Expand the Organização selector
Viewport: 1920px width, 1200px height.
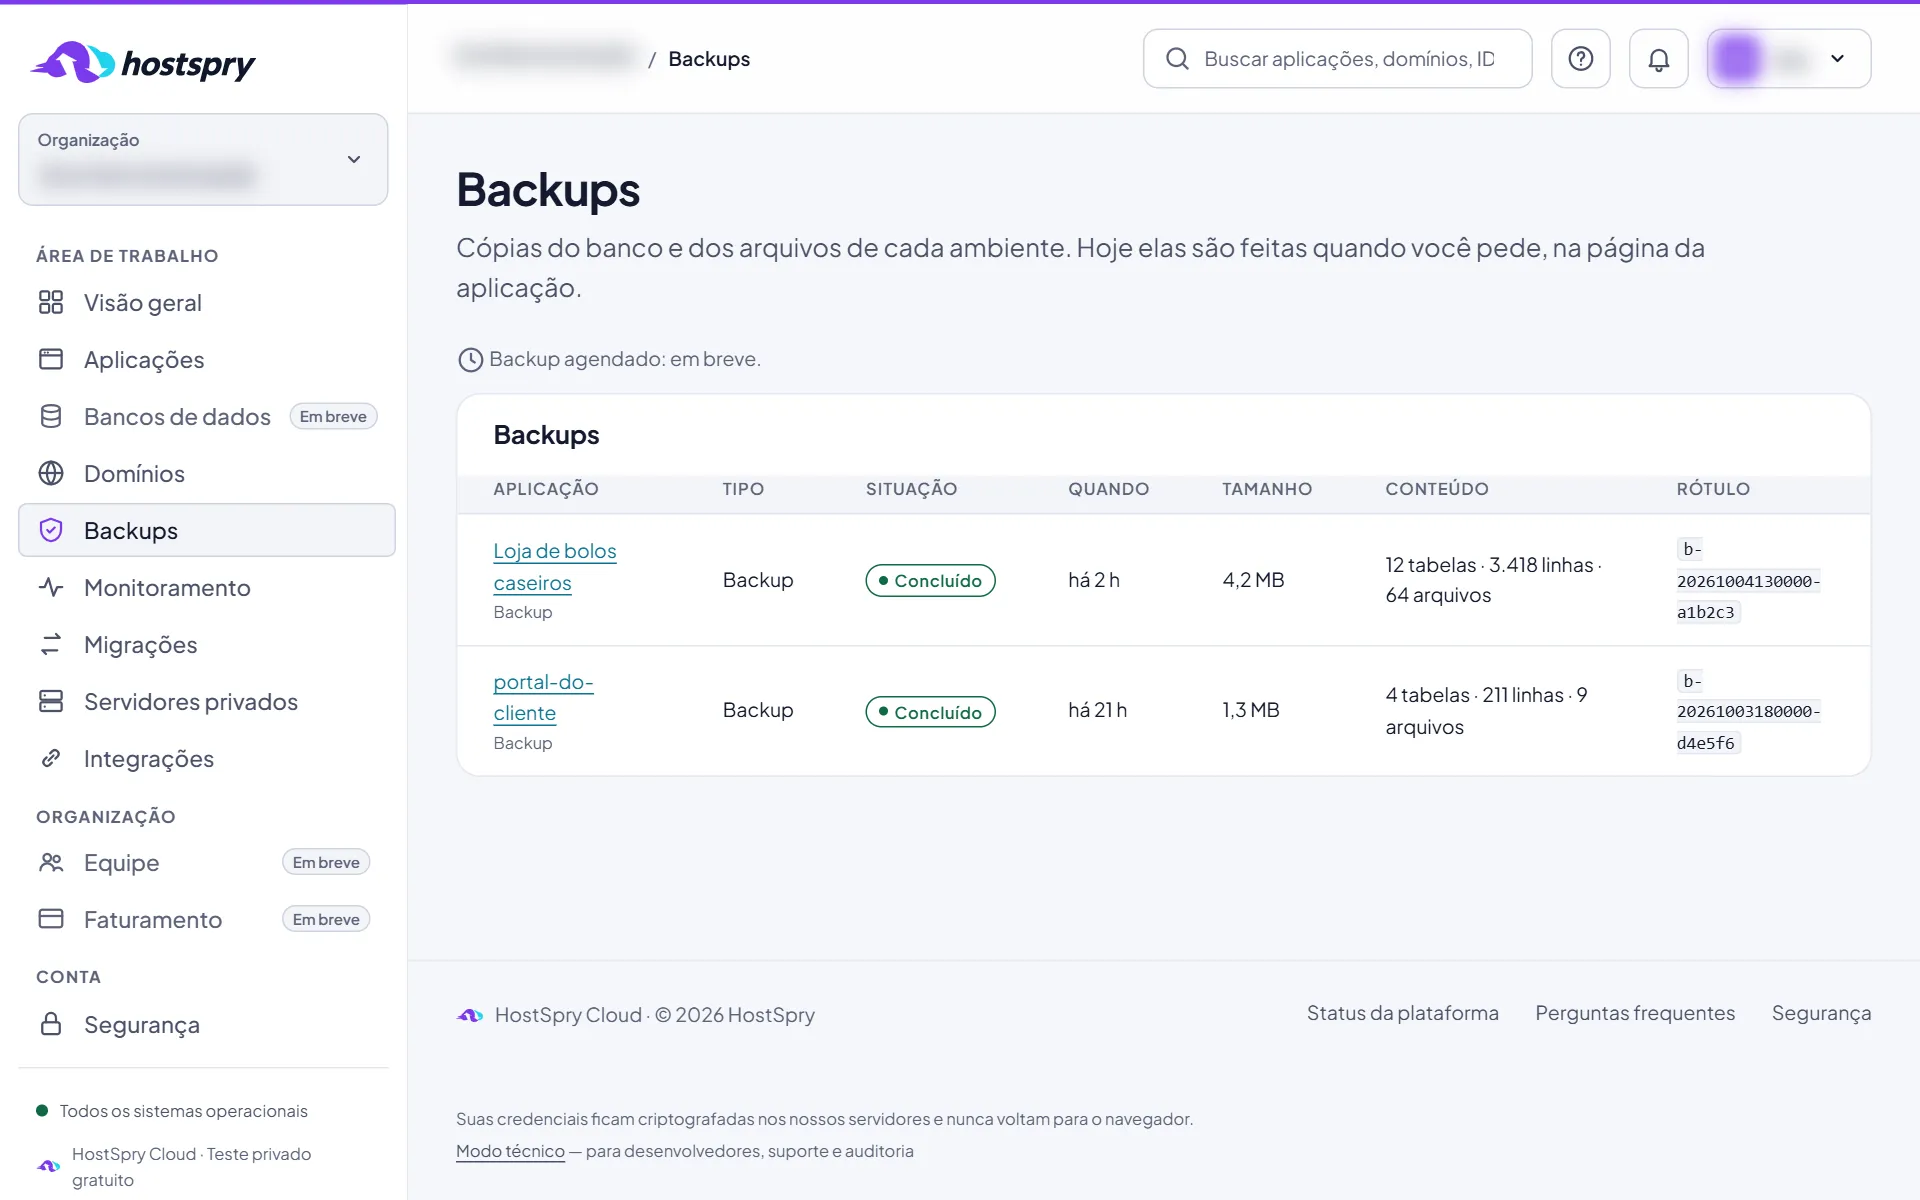pyautogui.click(x=203, y=159)
